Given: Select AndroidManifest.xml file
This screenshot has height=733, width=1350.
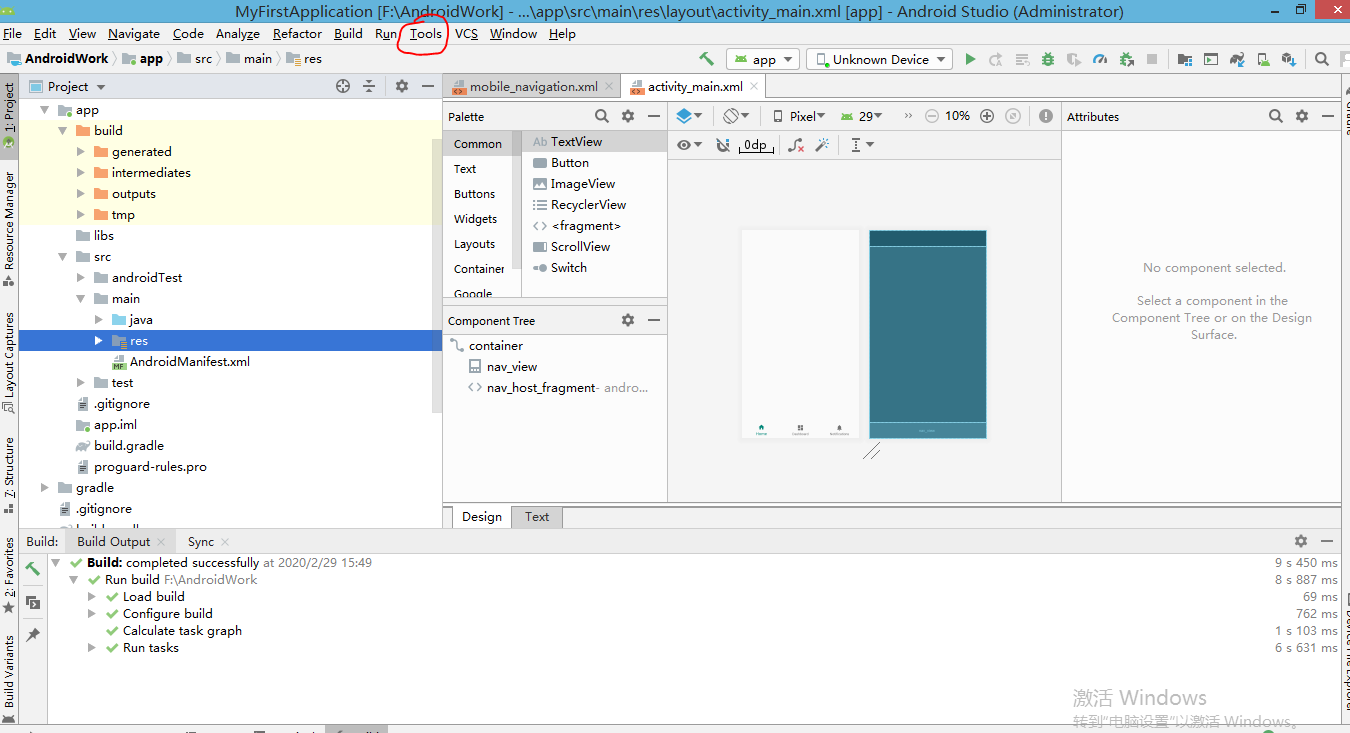Looking at the screenshot, I should pyautogui.click(x=190, y=362).
